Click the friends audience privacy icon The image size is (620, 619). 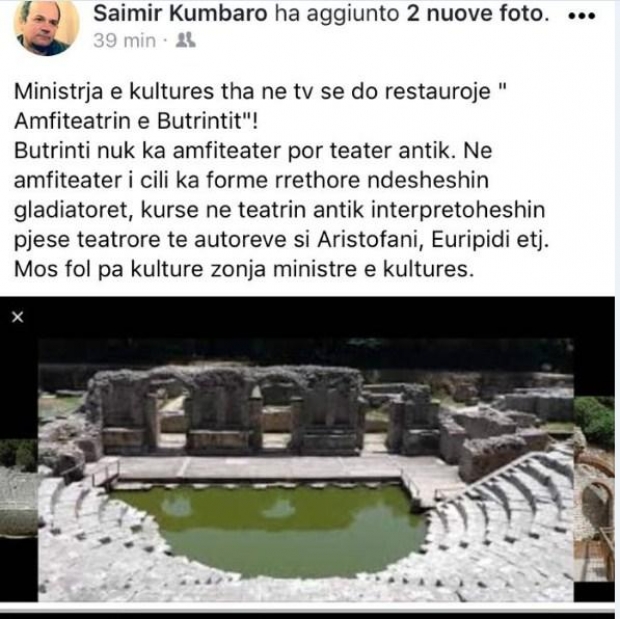pyautogui.click(x=185, y=40)
